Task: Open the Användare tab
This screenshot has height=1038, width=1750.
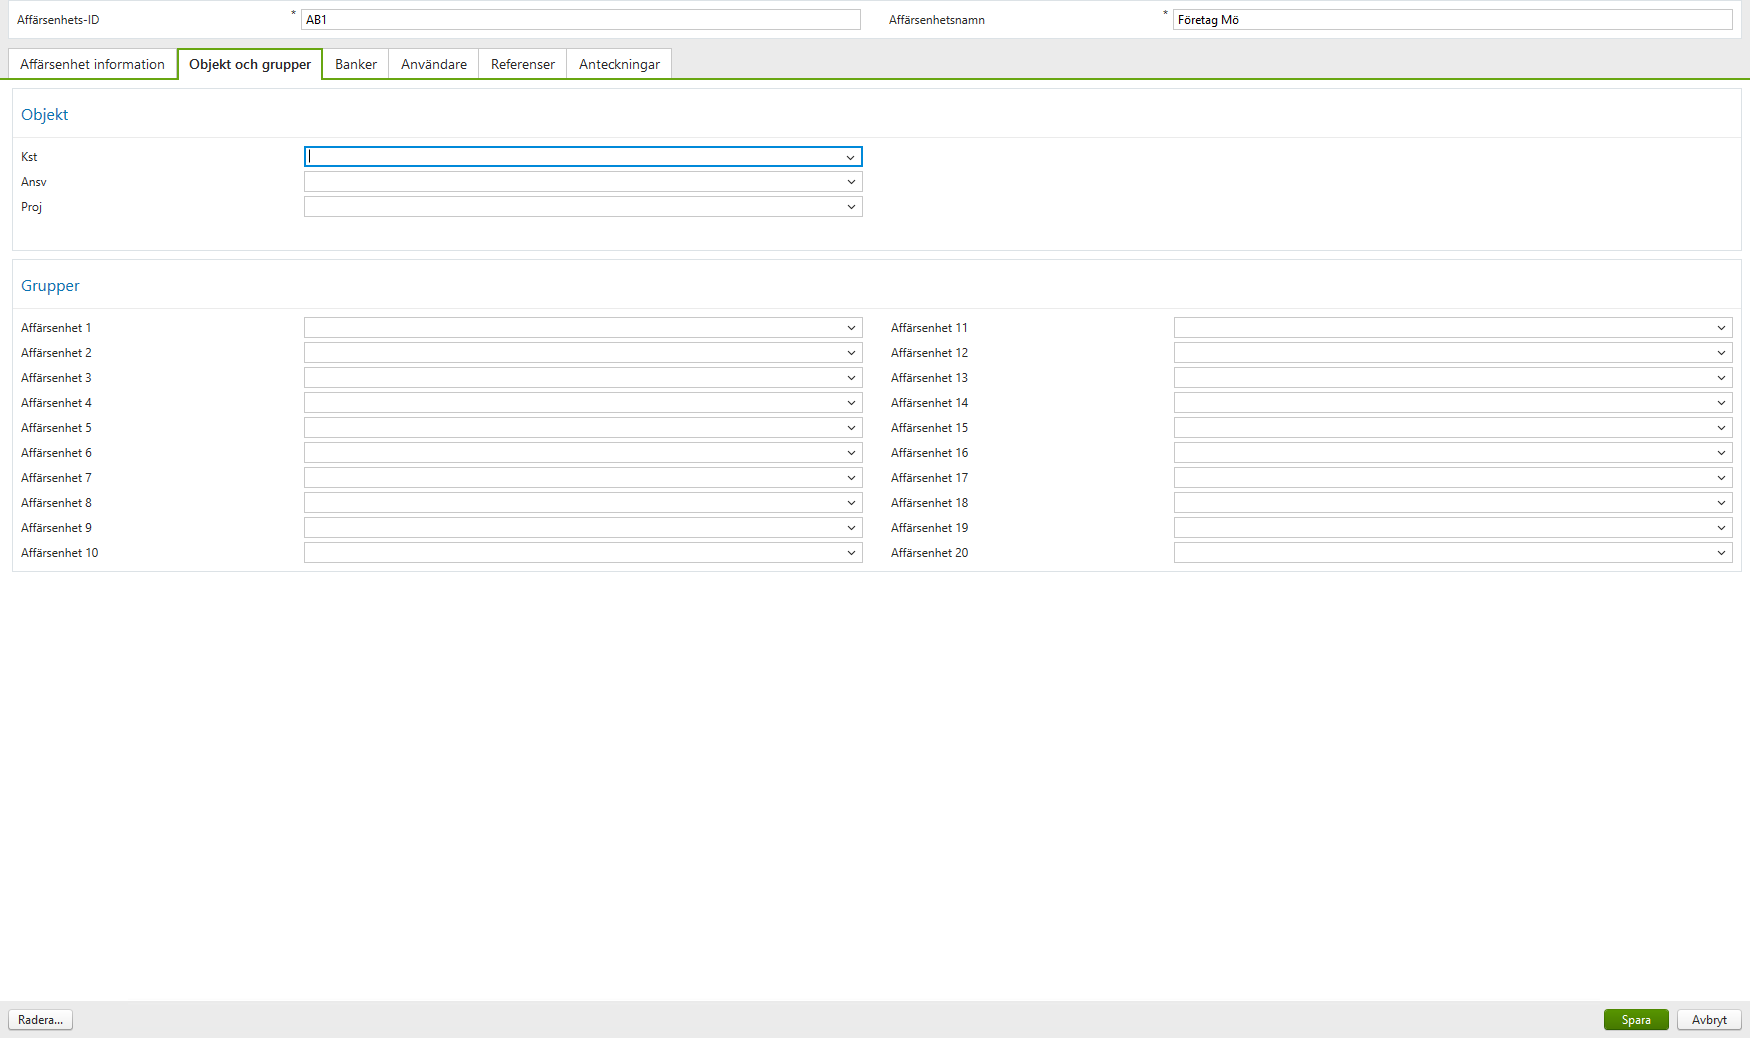Action: pyautogui.click(x=433, y=63)
